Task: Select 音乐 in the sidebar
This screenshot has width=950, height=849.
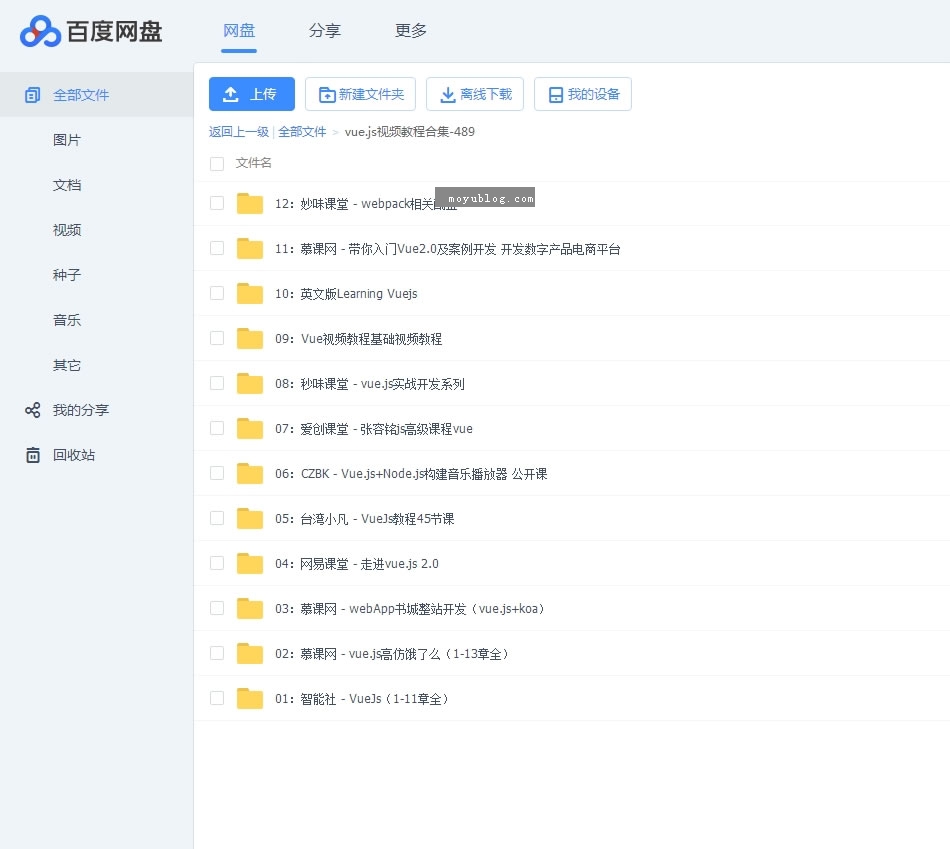Action: click(67, 320)
